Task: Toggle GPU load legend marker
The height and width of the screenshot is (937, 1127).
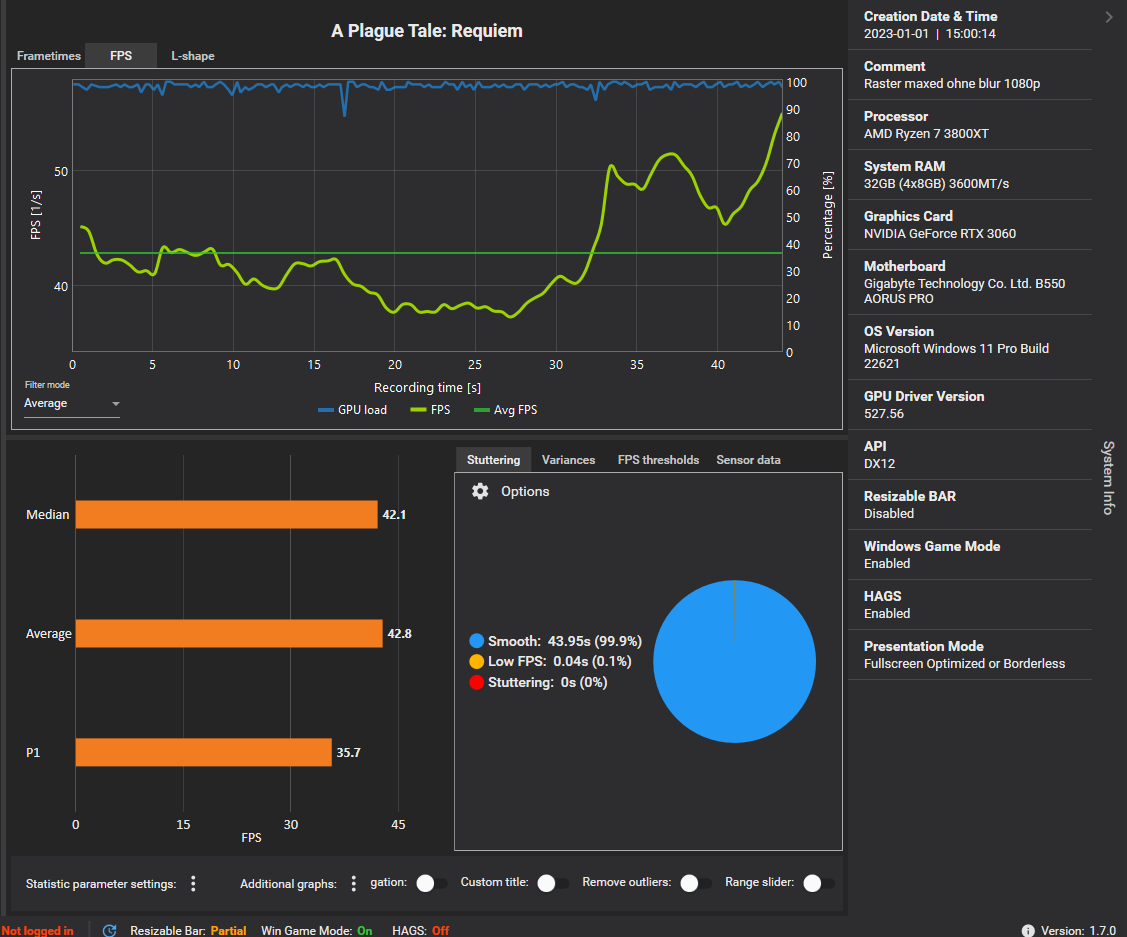Action: [326, 410]
